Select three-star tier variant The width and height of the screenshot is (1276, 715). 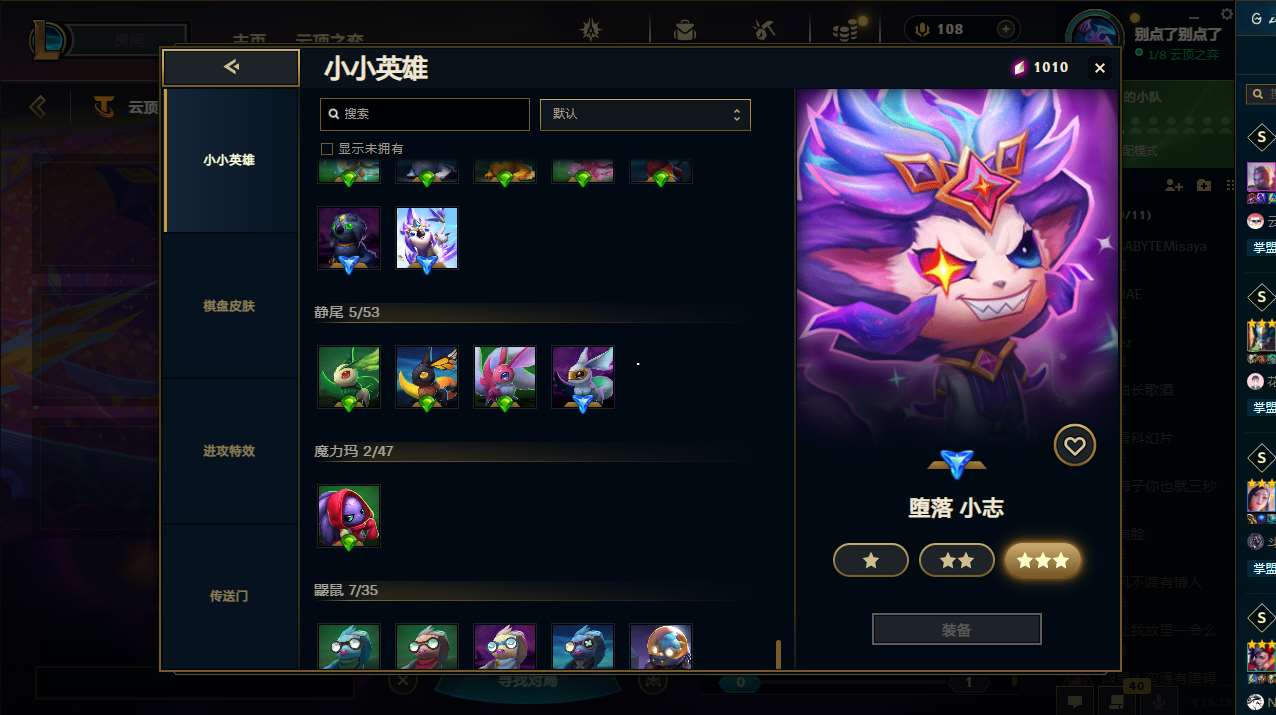coord(1043,561)
